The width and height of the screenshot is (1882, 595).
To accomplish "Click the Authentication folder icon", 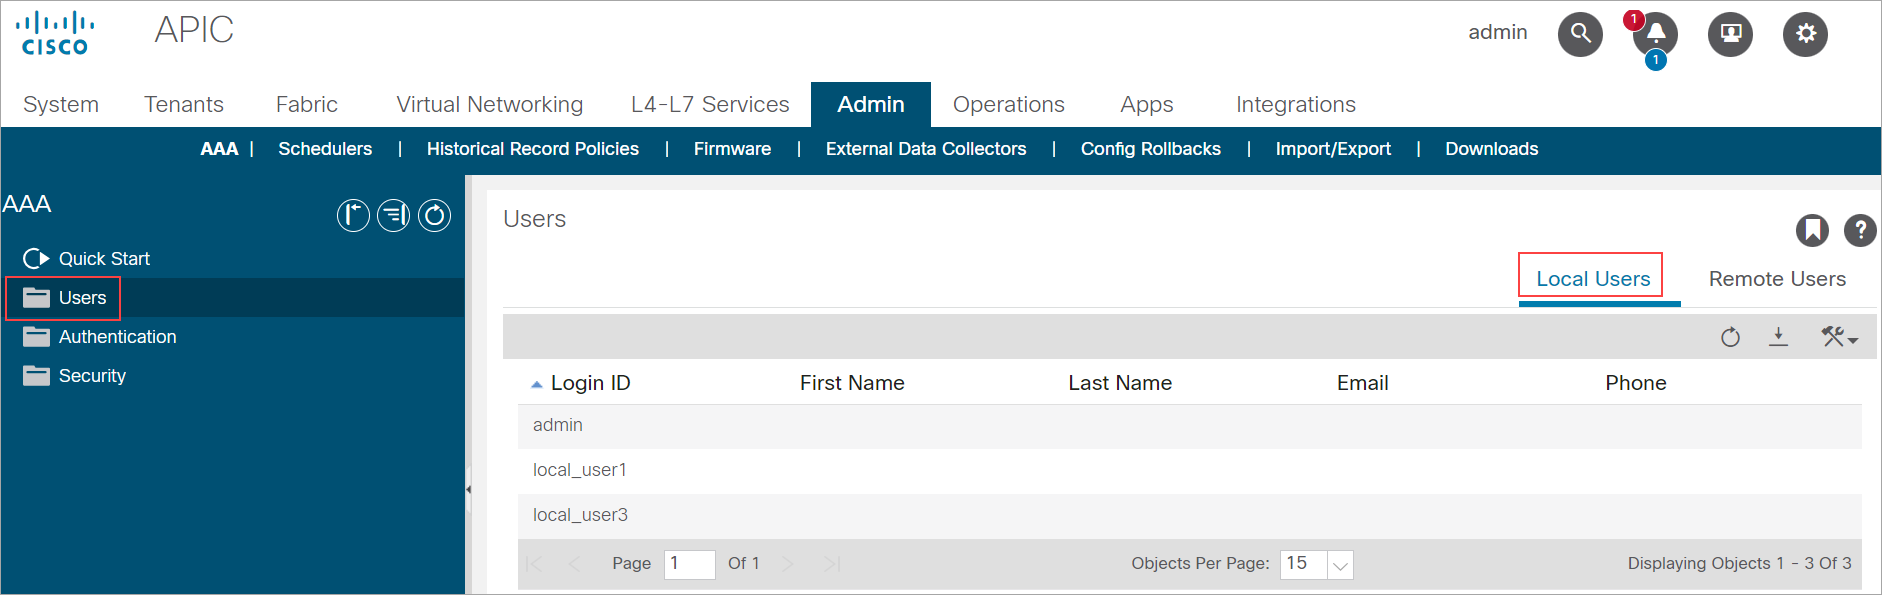I will [36, 337].
